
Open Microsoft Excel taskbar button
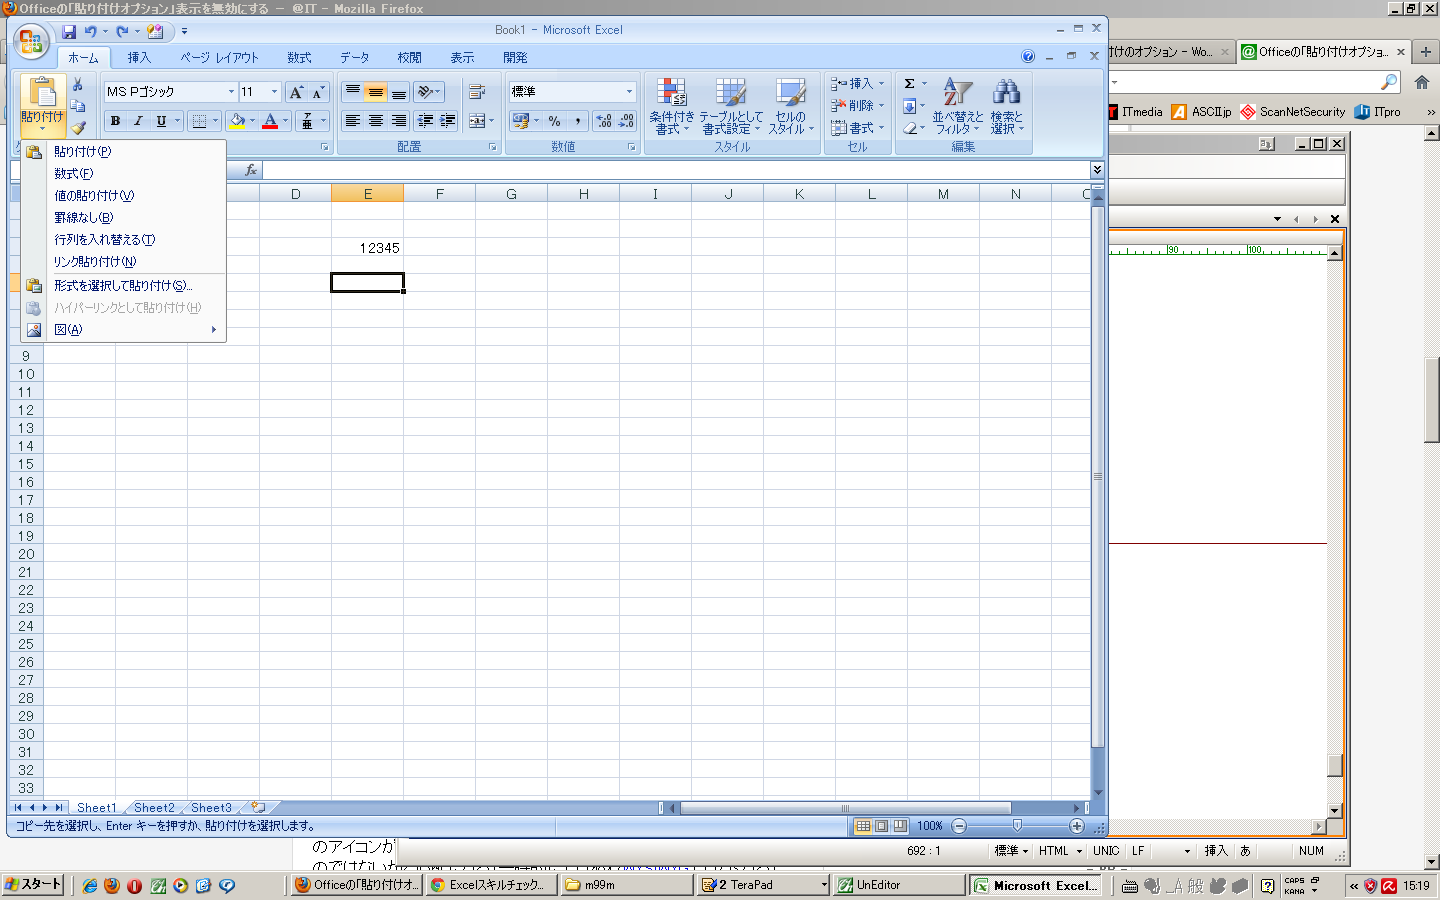[x=1037, y=885]
